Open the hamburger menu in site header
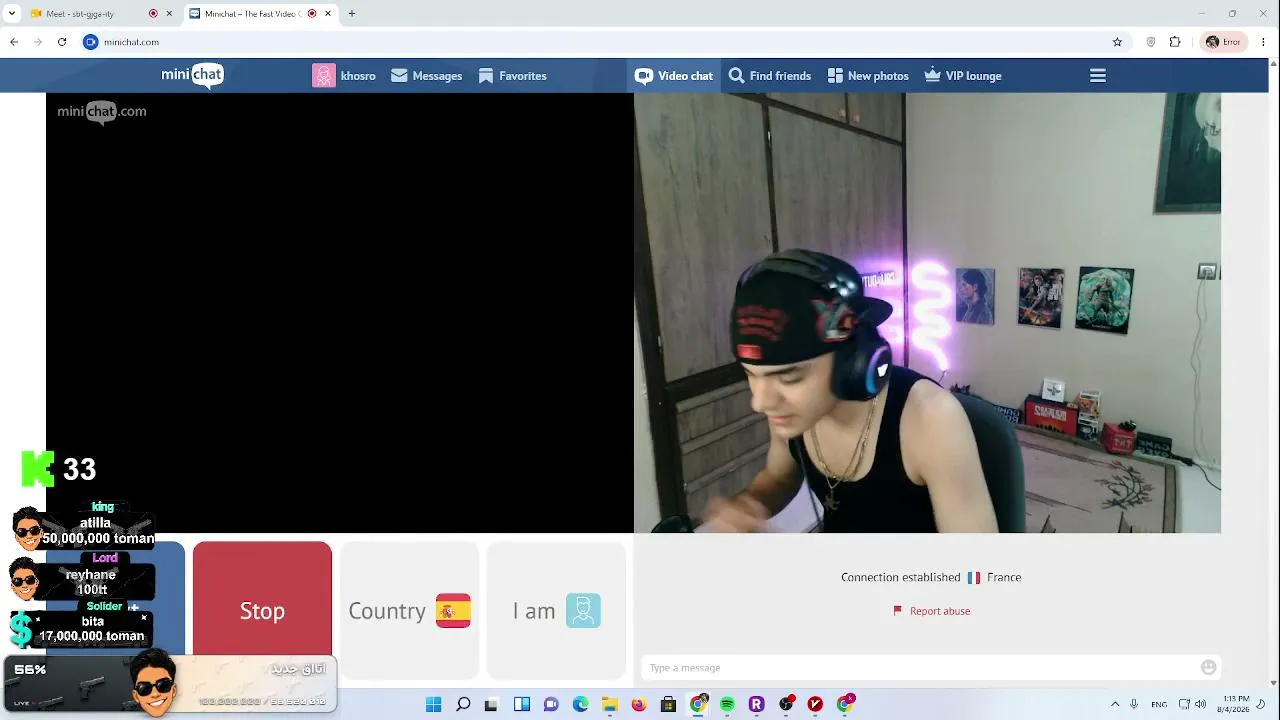 [x=1097, y=76]
